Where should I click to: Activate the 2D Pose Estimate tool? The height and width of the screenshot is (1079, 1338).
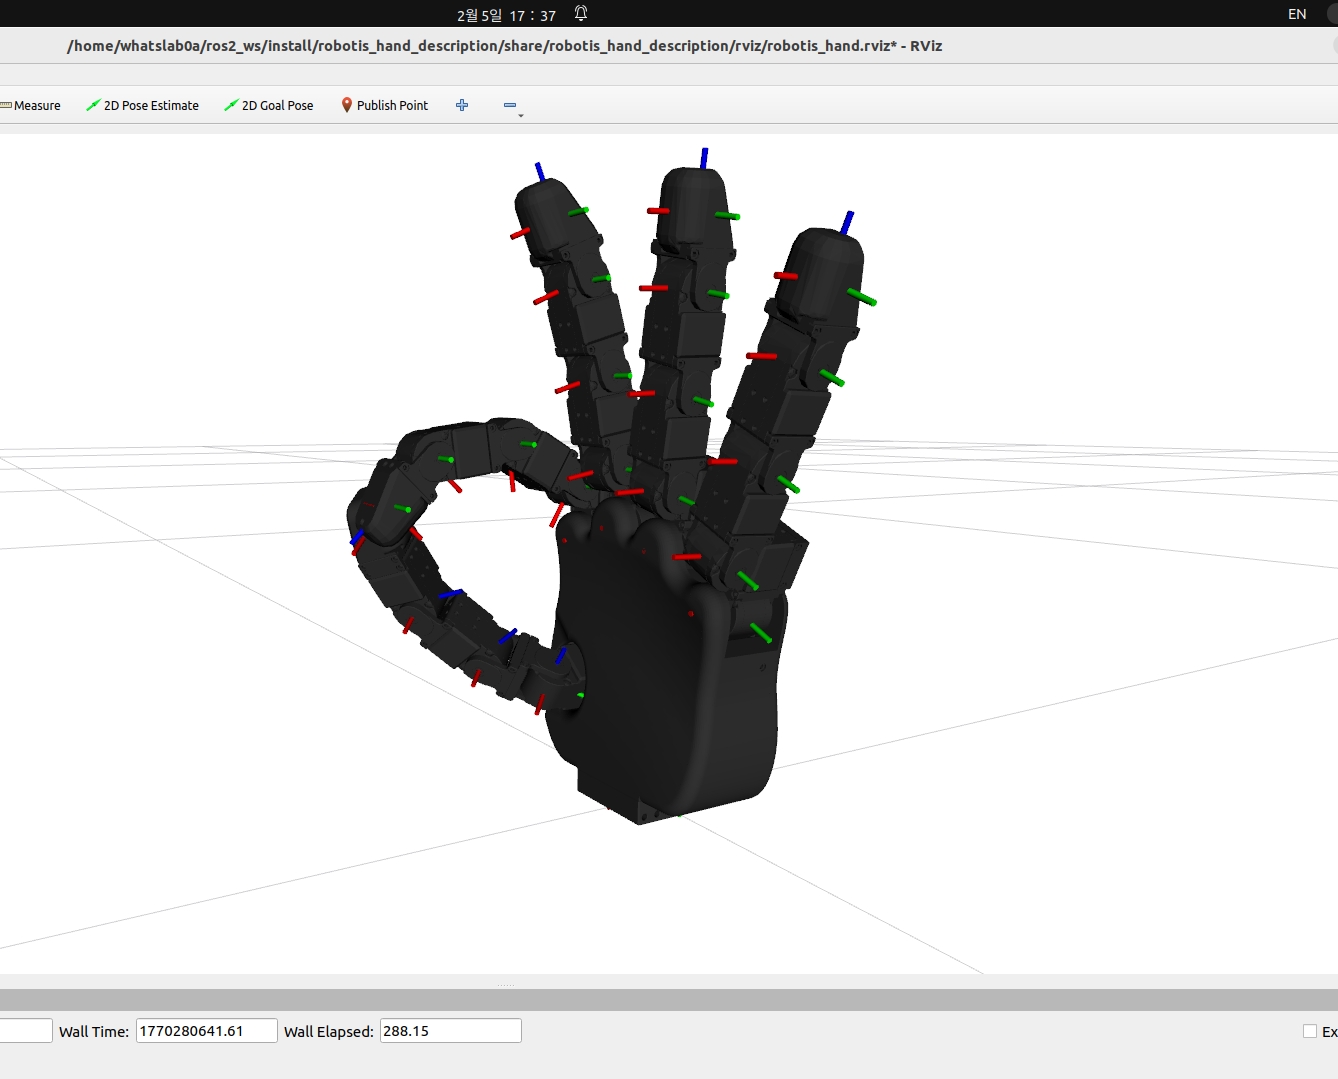click(142, 106)
